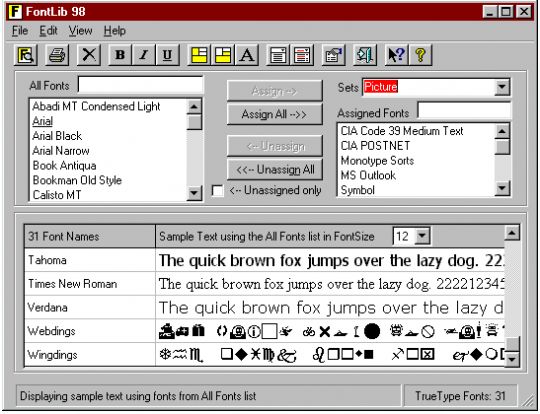Click the TrueType Fonts: 31 status panel
This screenshot has height=414, width=540.
460,396
